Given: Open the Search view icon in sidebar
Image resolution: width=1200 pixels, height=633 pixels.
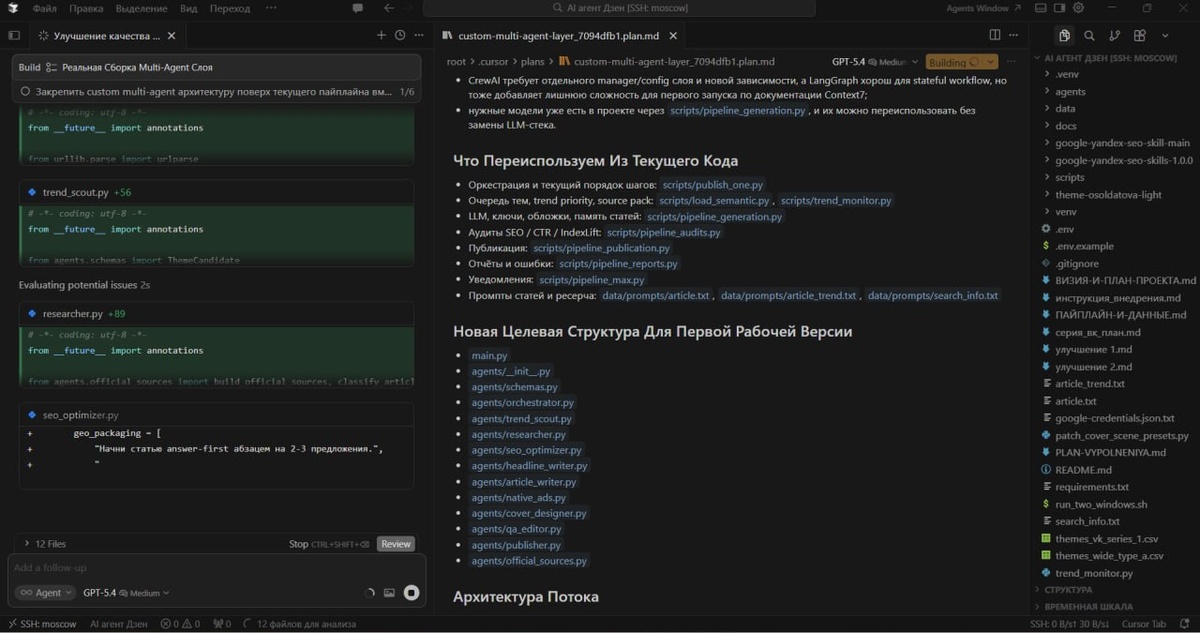Looking at the screenshot, I should point(1089,35).
